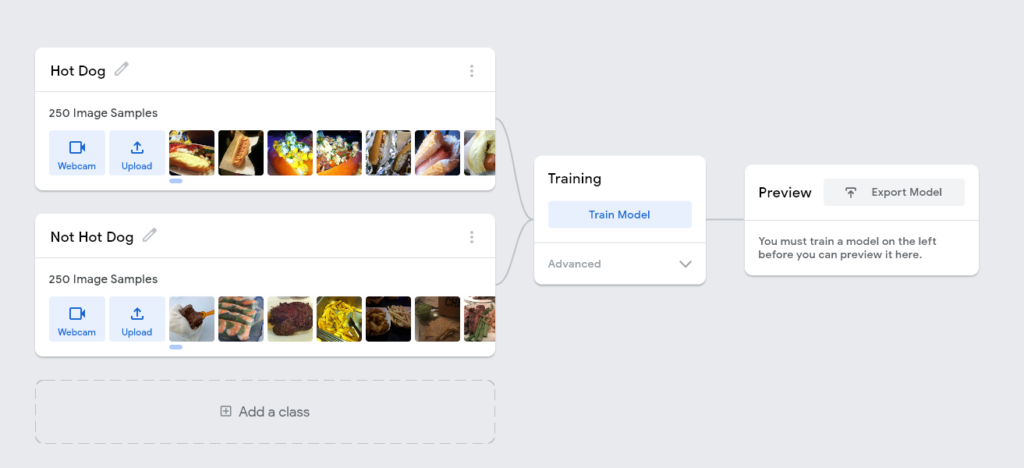Click the Not Hot Dog samples scroll indicator
Viewport: 1024px width, 468px height.
176,347
